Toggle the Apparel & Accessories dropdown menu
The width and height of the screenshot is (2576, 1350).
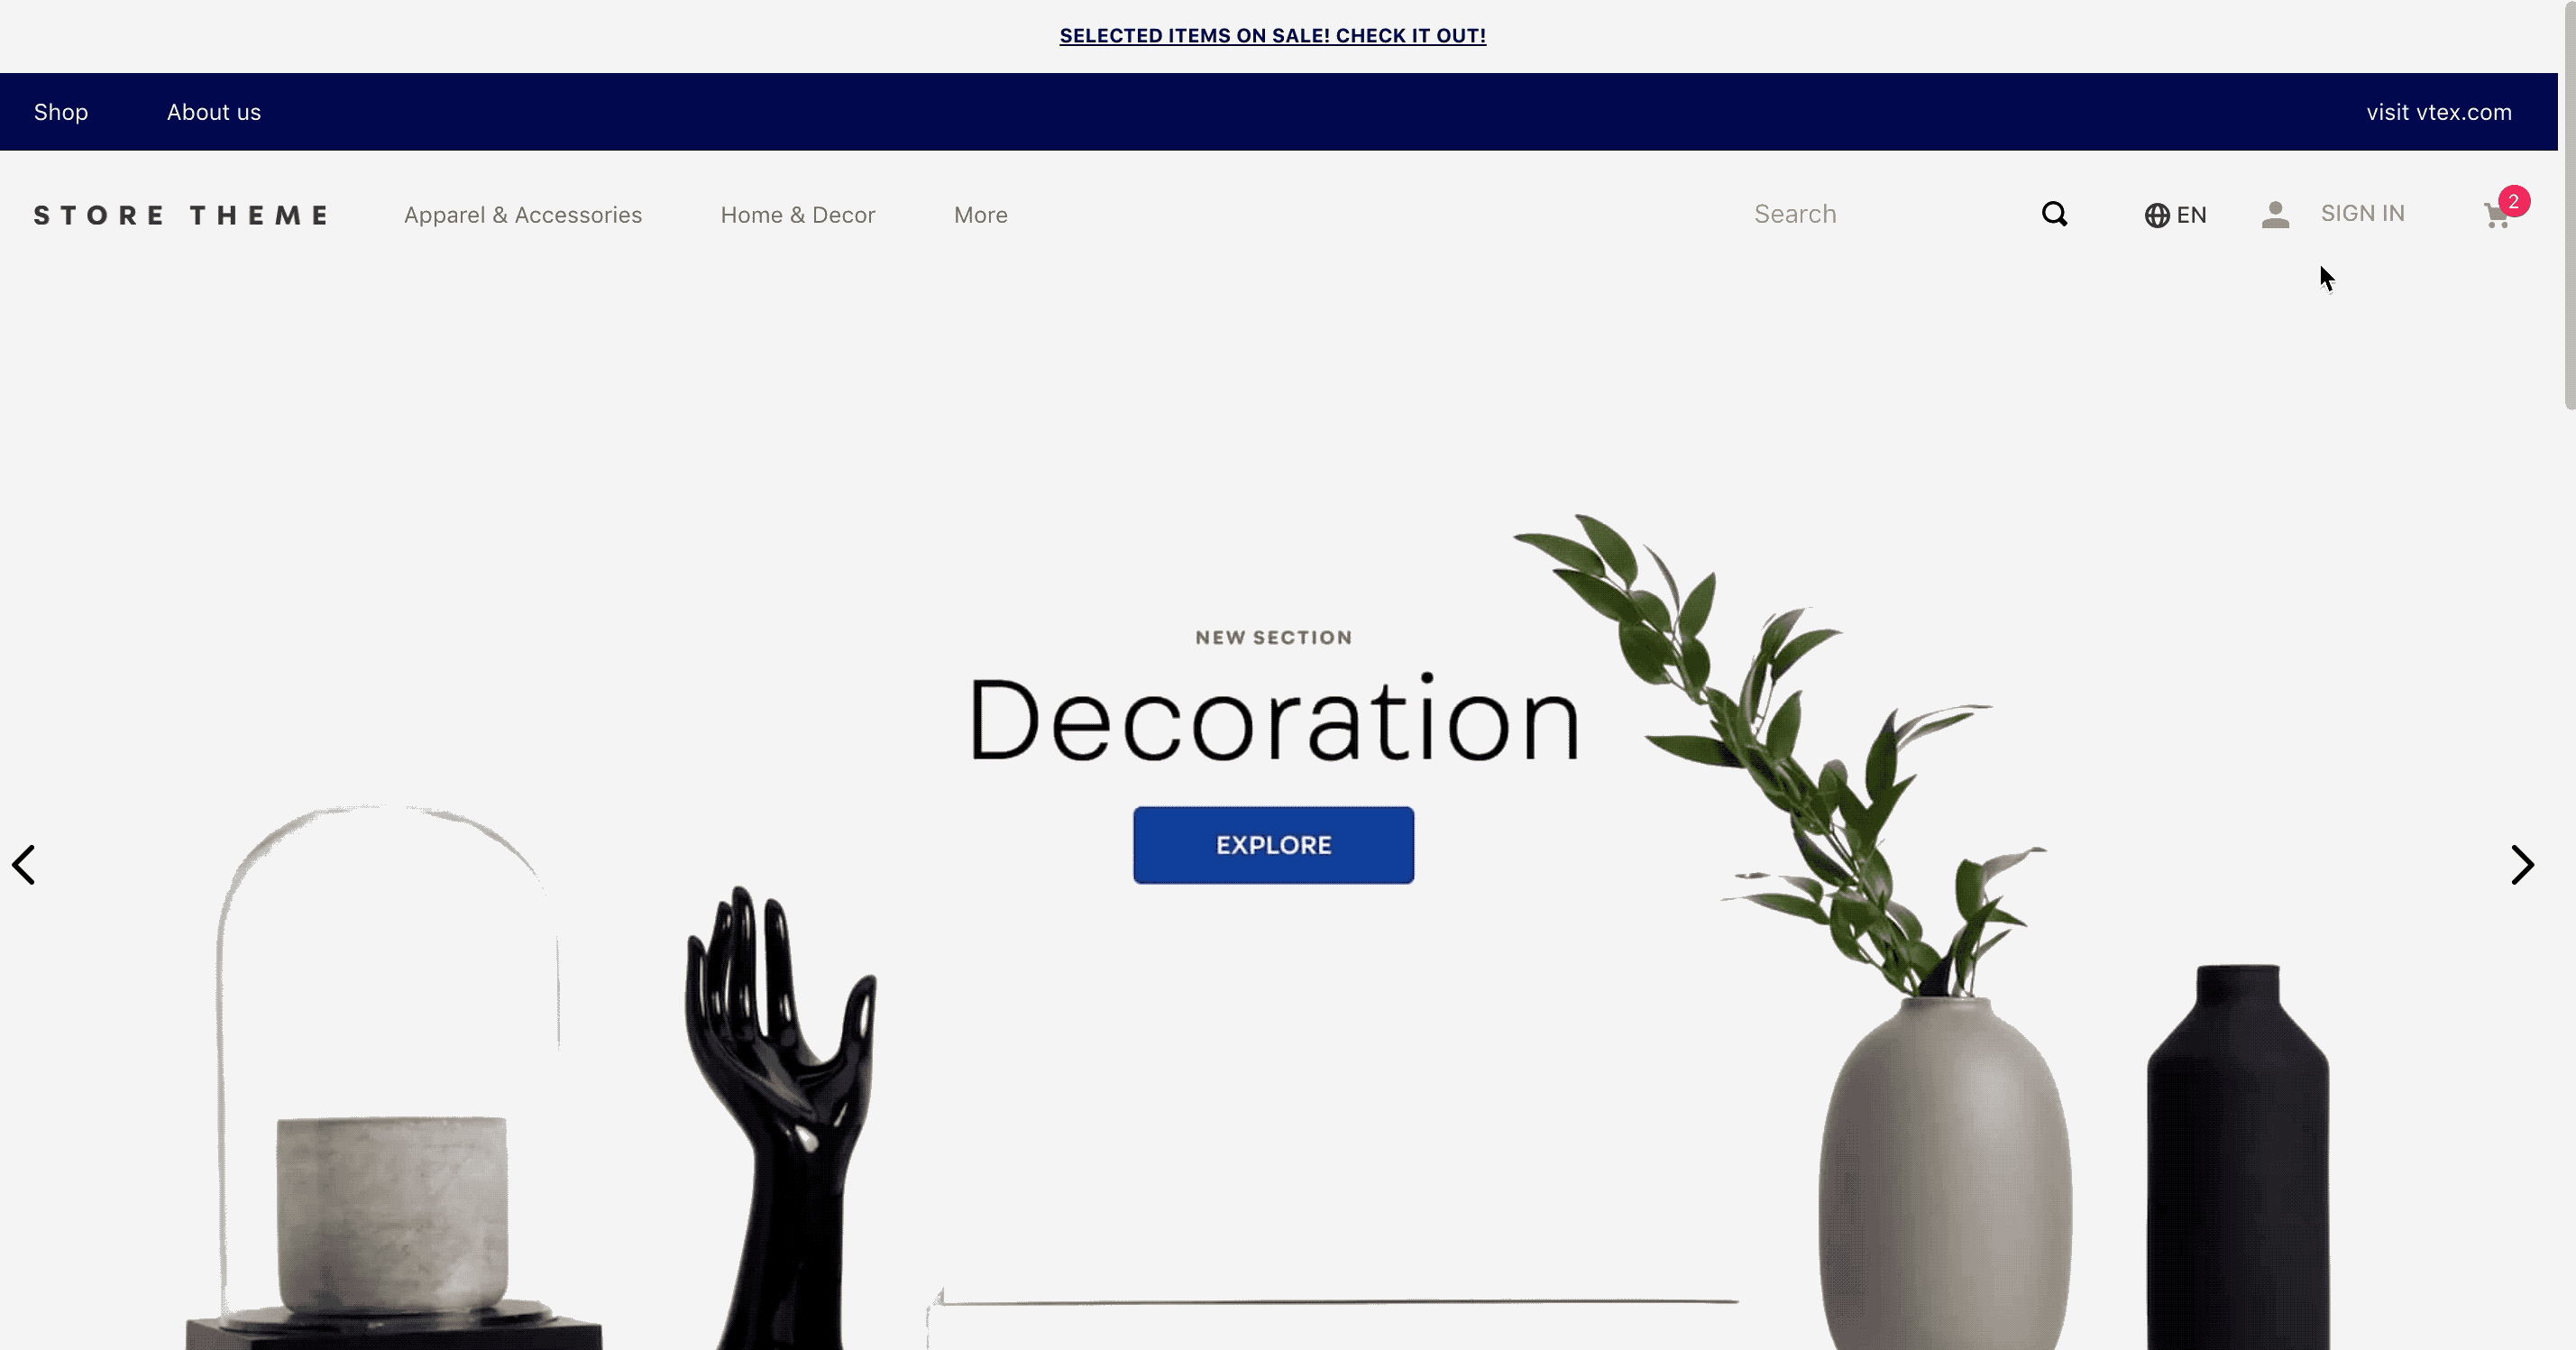coord(521,213)
